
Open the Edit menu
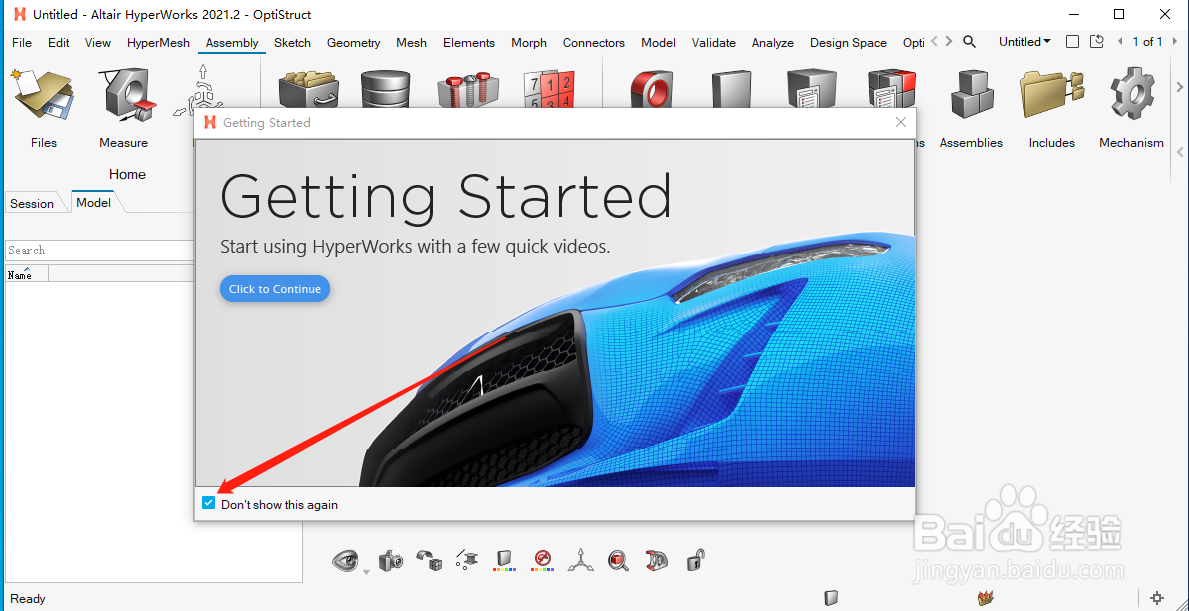(x=58, y=43)
